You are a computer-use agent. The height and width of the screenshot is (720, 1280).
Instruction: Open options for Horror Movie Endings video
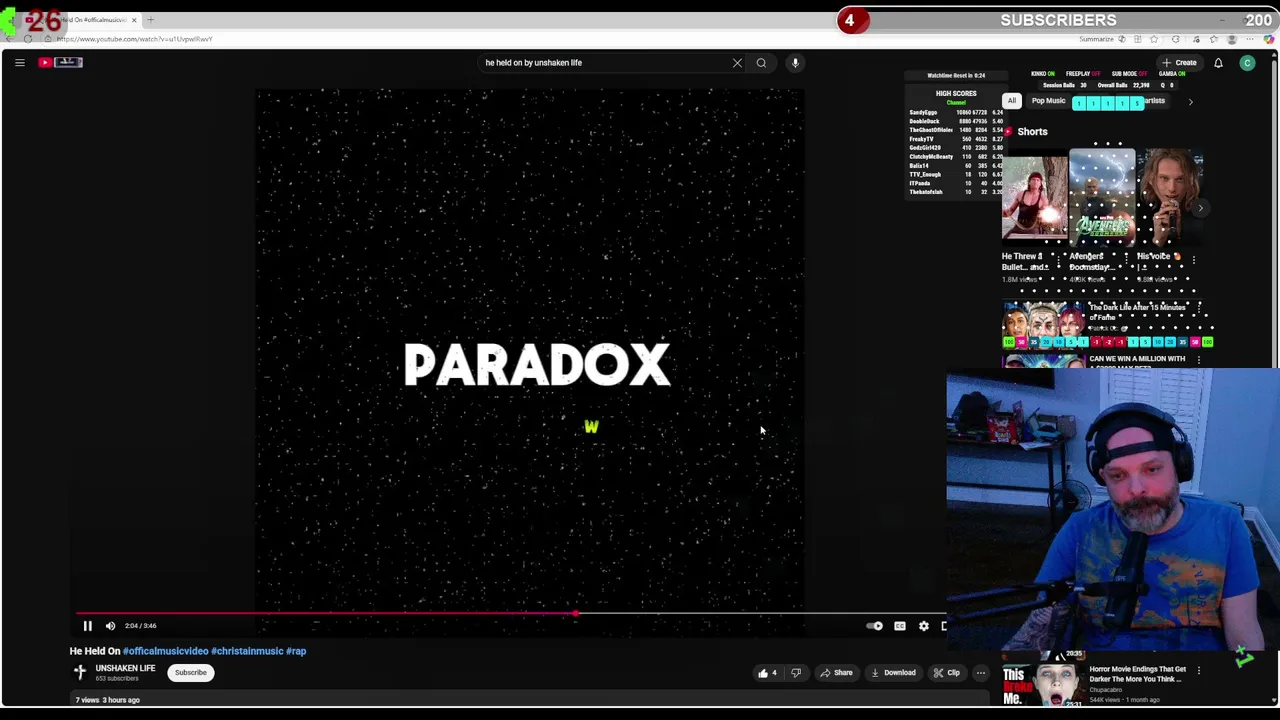(x=1199, y=670)
